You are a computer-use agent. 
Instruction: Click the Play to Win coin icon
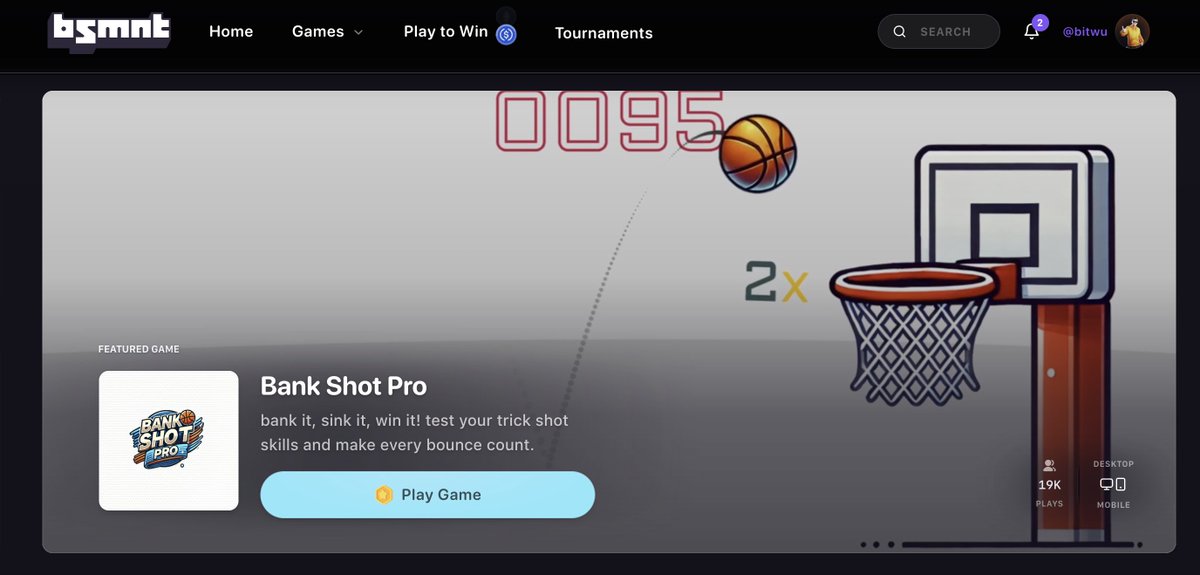(506, 34)
